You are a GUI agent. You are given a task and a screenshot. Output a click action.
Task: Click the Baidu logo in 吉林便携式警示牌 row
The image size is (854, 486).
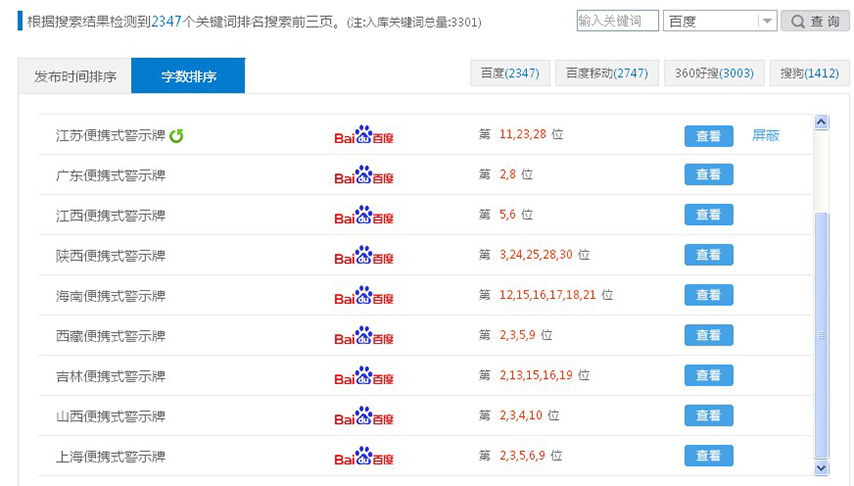click(x=364, y=376)
